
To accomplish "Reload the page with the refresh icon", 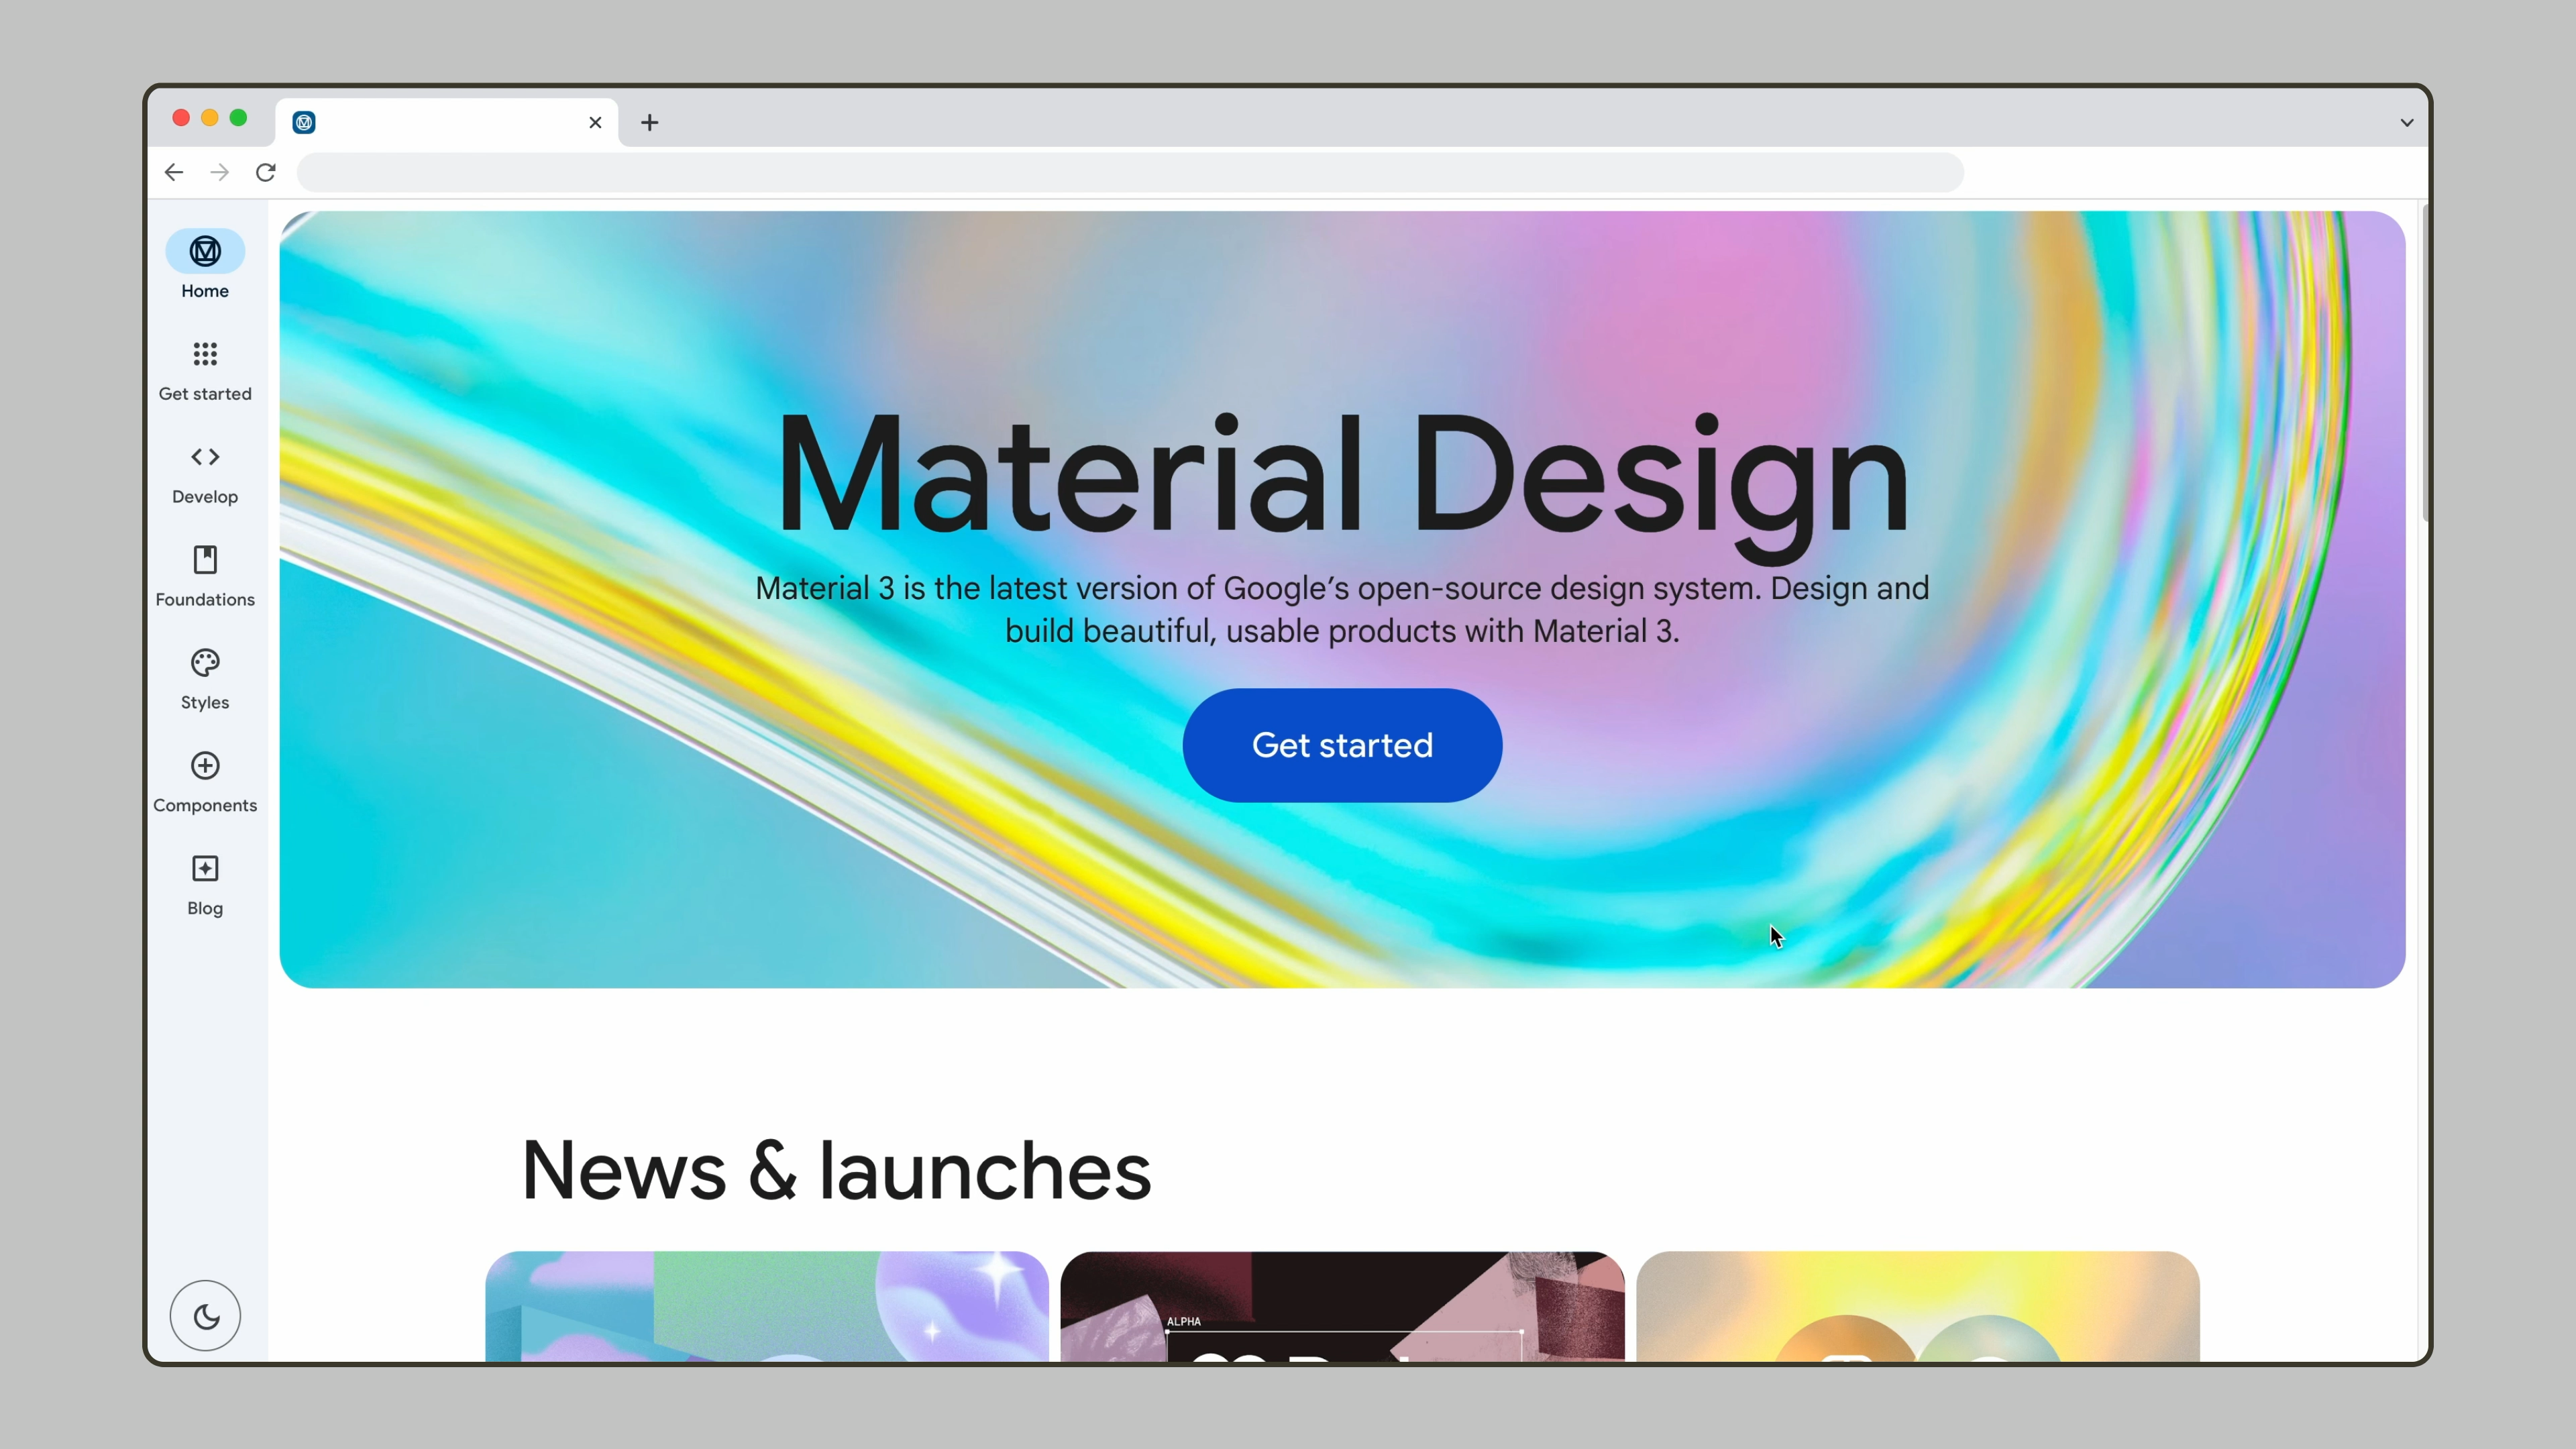I will (266, 173).
